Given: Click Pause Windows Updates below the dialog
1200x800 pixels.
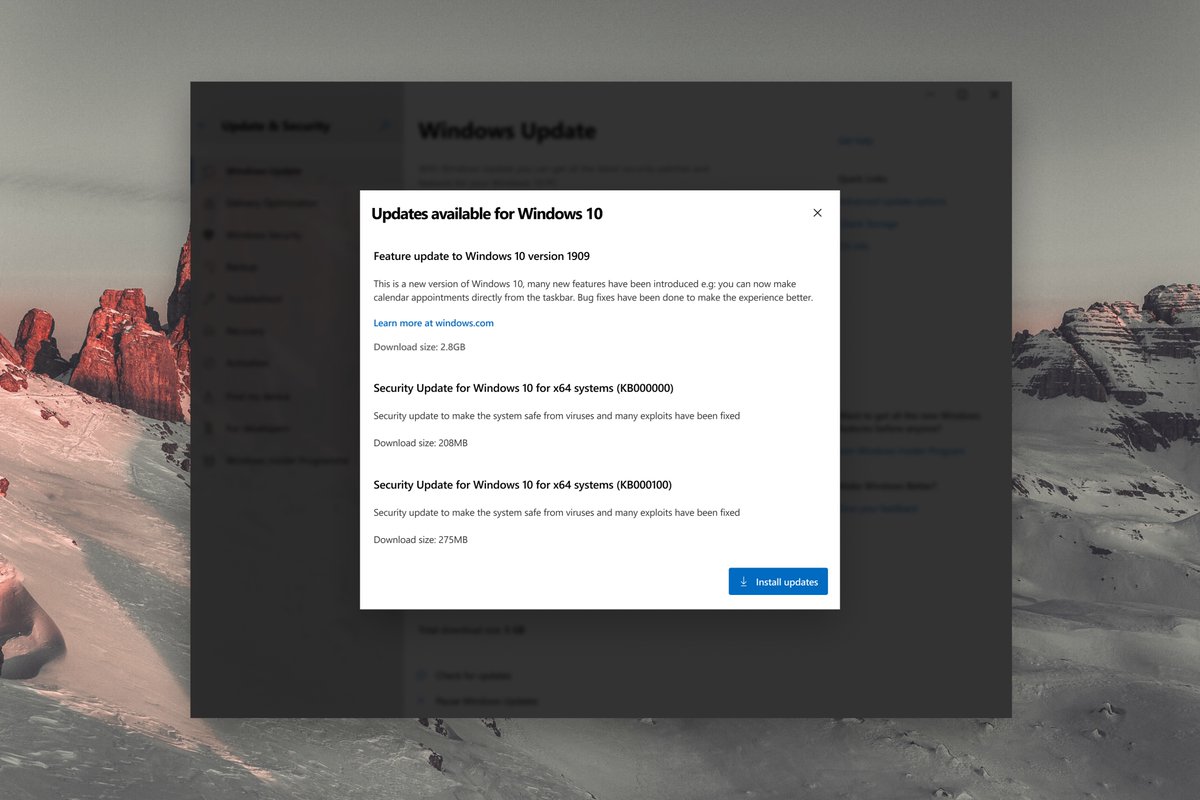Looking at the screenshot, I should click(x=486, y=701).
